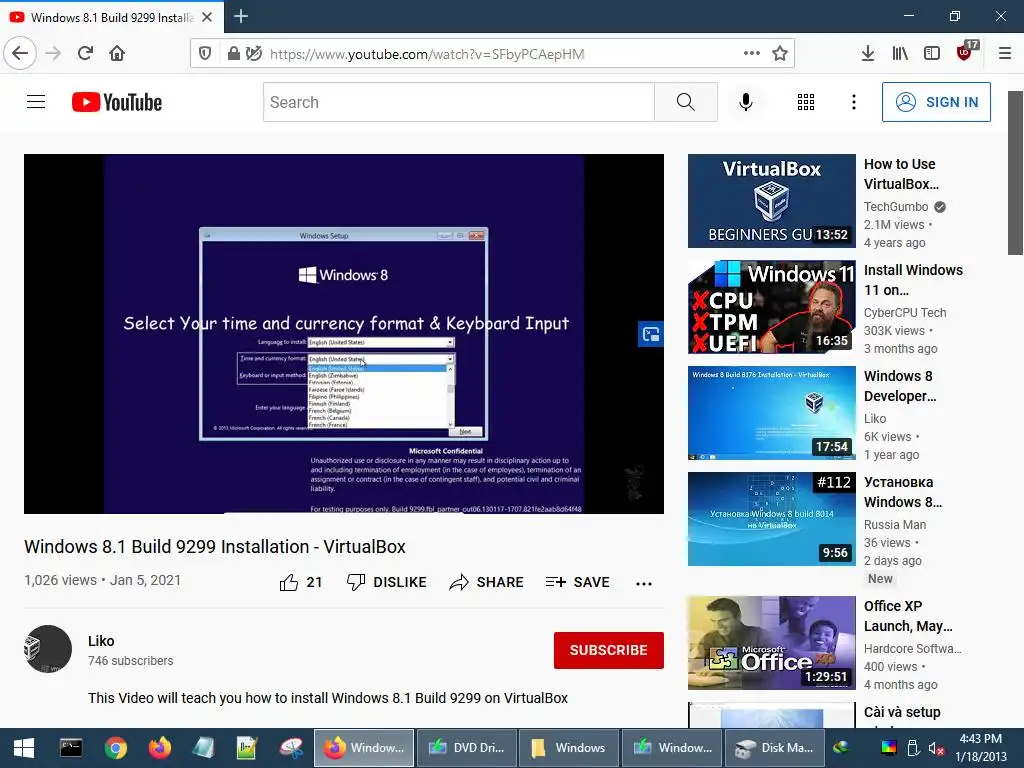Open the TechGumbo channel name
The height and width of the screenshot is (768, 1024).
click(x=896, y=206)
